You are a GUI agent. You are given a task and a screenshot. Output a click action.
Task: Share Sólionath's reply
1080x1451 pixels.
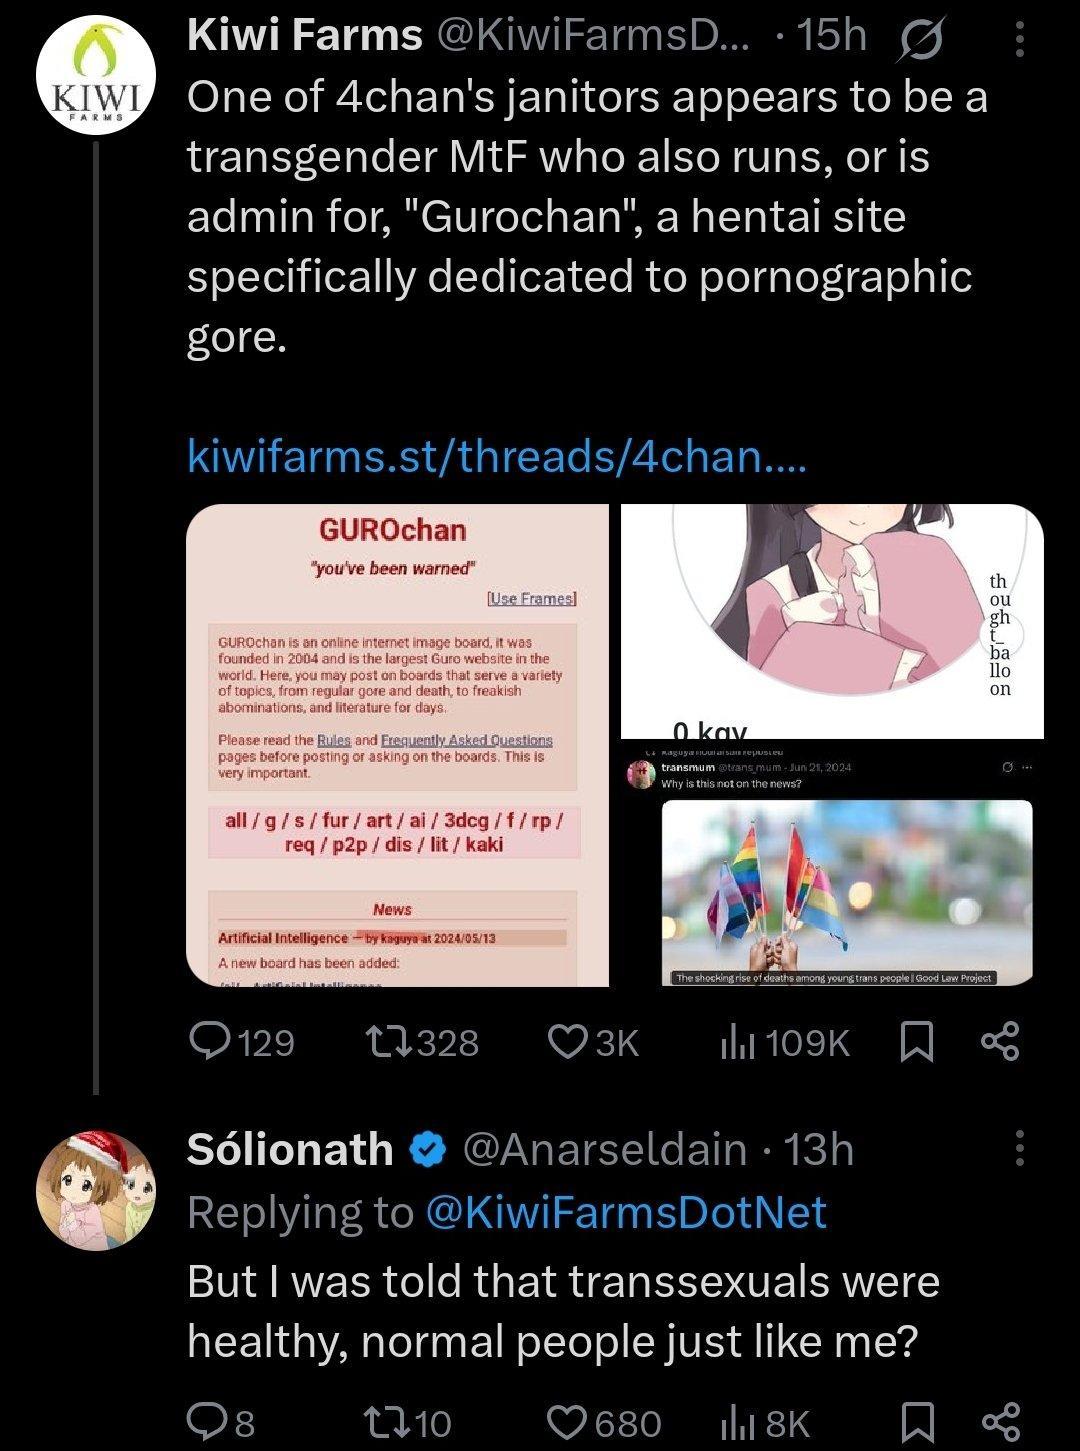1000,1422
